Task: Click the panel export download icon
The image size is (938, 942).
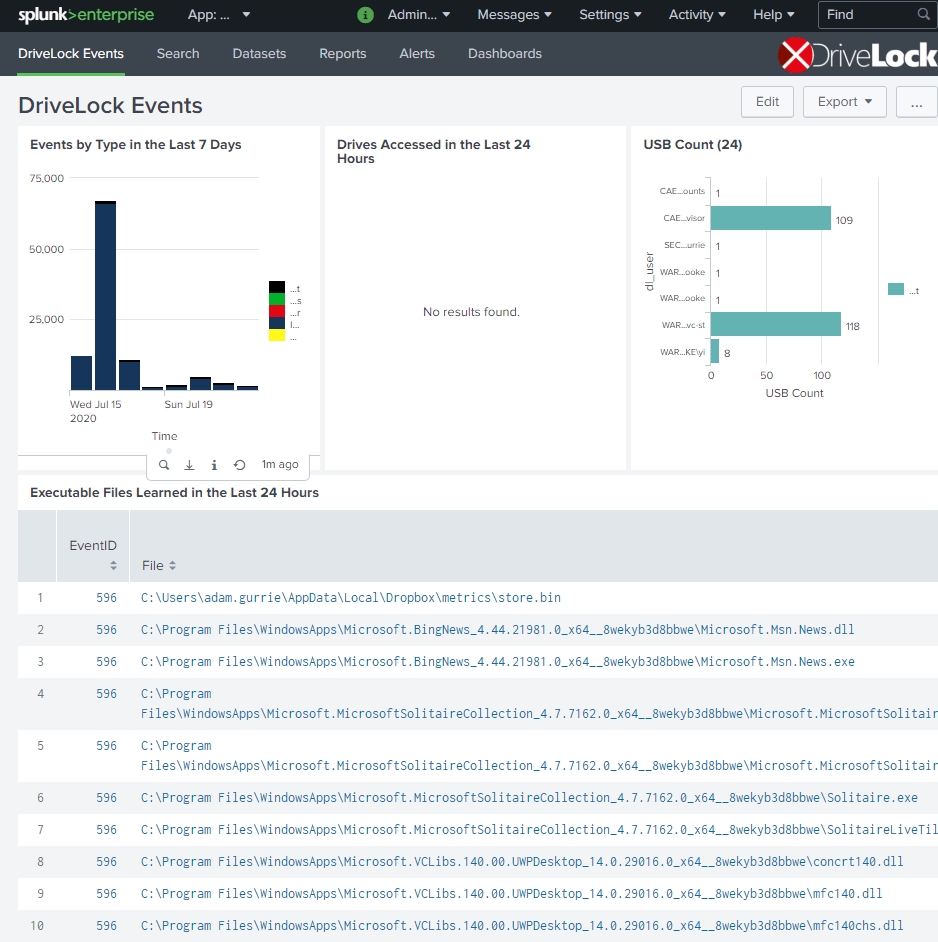Action: (x=189, y=465)
